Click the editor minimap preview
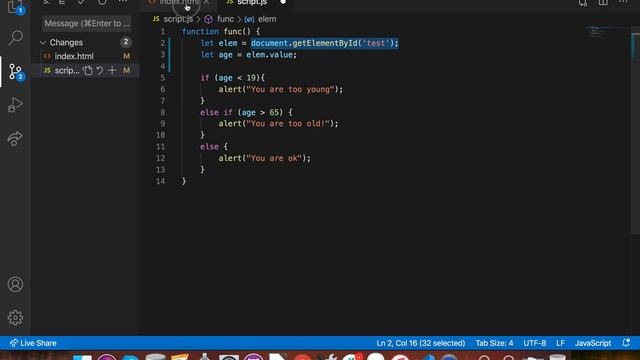The image size is (640, 360). 598,33
